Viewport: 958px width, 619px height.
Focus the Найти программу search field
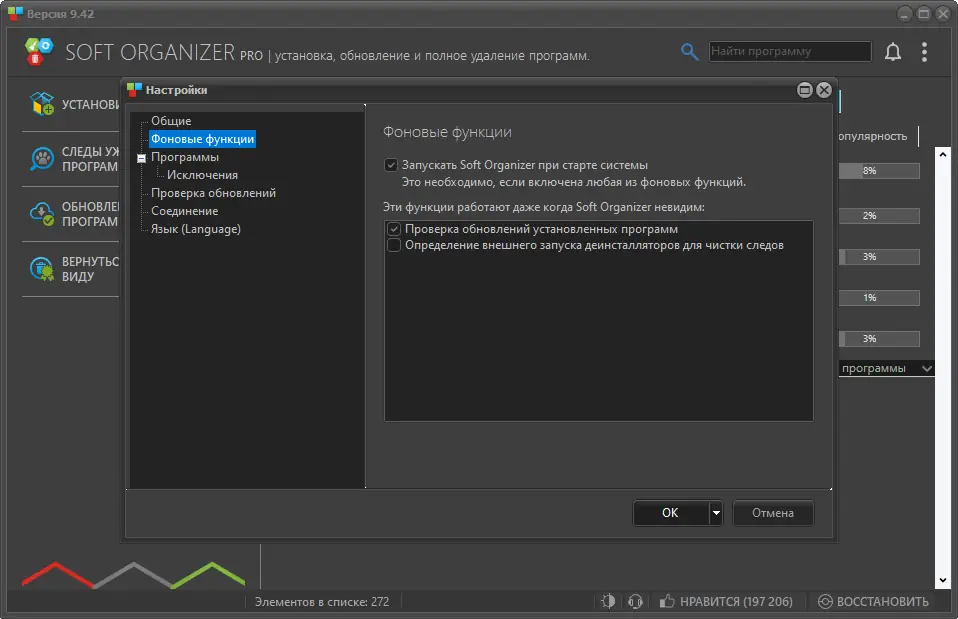(790, 51)
